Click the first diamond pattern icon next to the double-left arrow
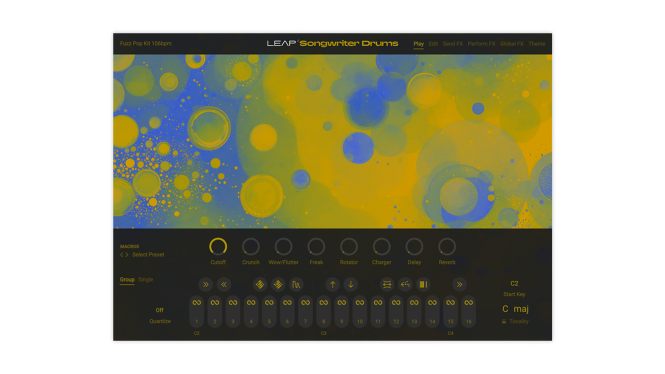Image resolution: width=665 pixels, height=374 pixels. pyautogui.click(x=260, y=285)
